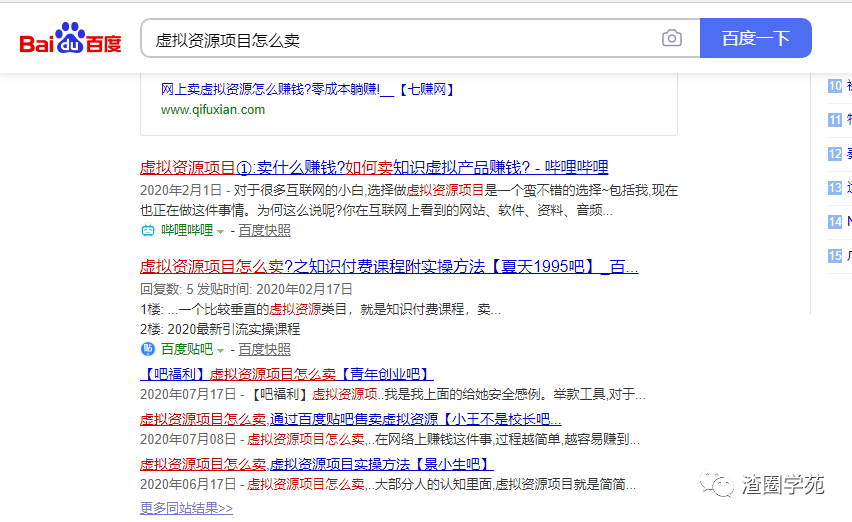
Task: Click the 百度一下 search button
Action: (x=755, y=38)
